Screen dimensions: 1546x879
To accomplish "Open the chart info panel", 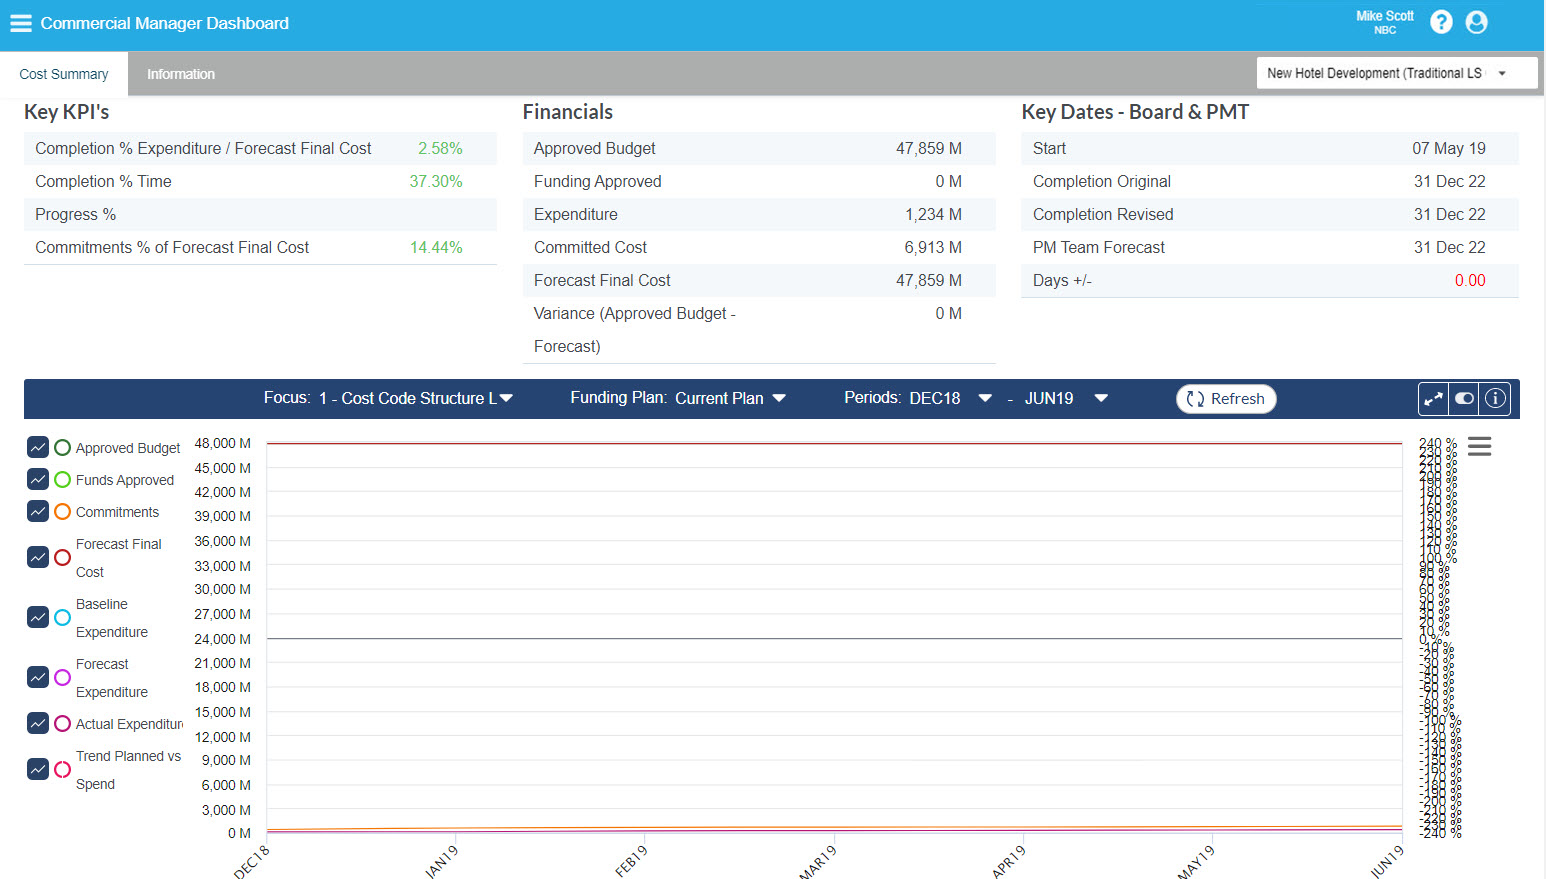I will (1495, 398).
